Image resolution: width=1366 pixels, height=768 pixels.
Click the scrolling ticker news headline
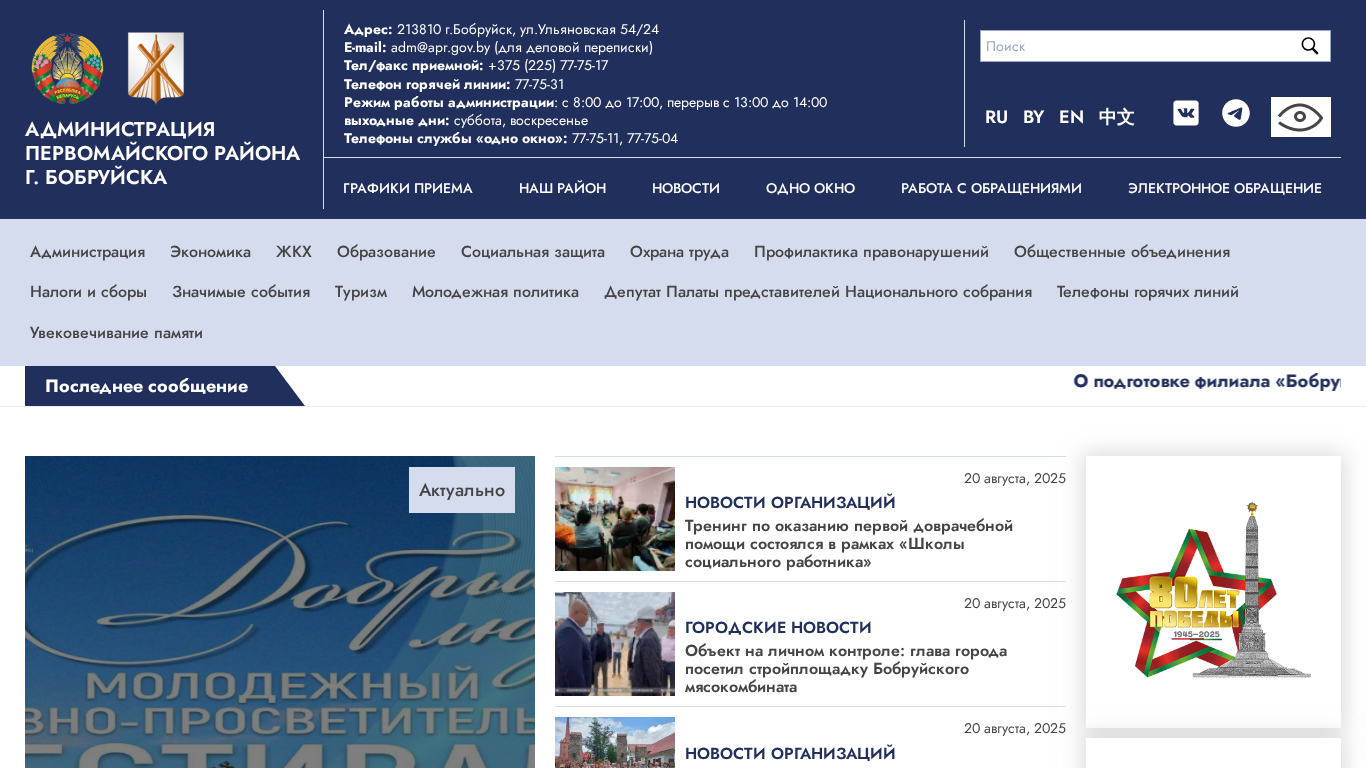(x=1206, y=381)
